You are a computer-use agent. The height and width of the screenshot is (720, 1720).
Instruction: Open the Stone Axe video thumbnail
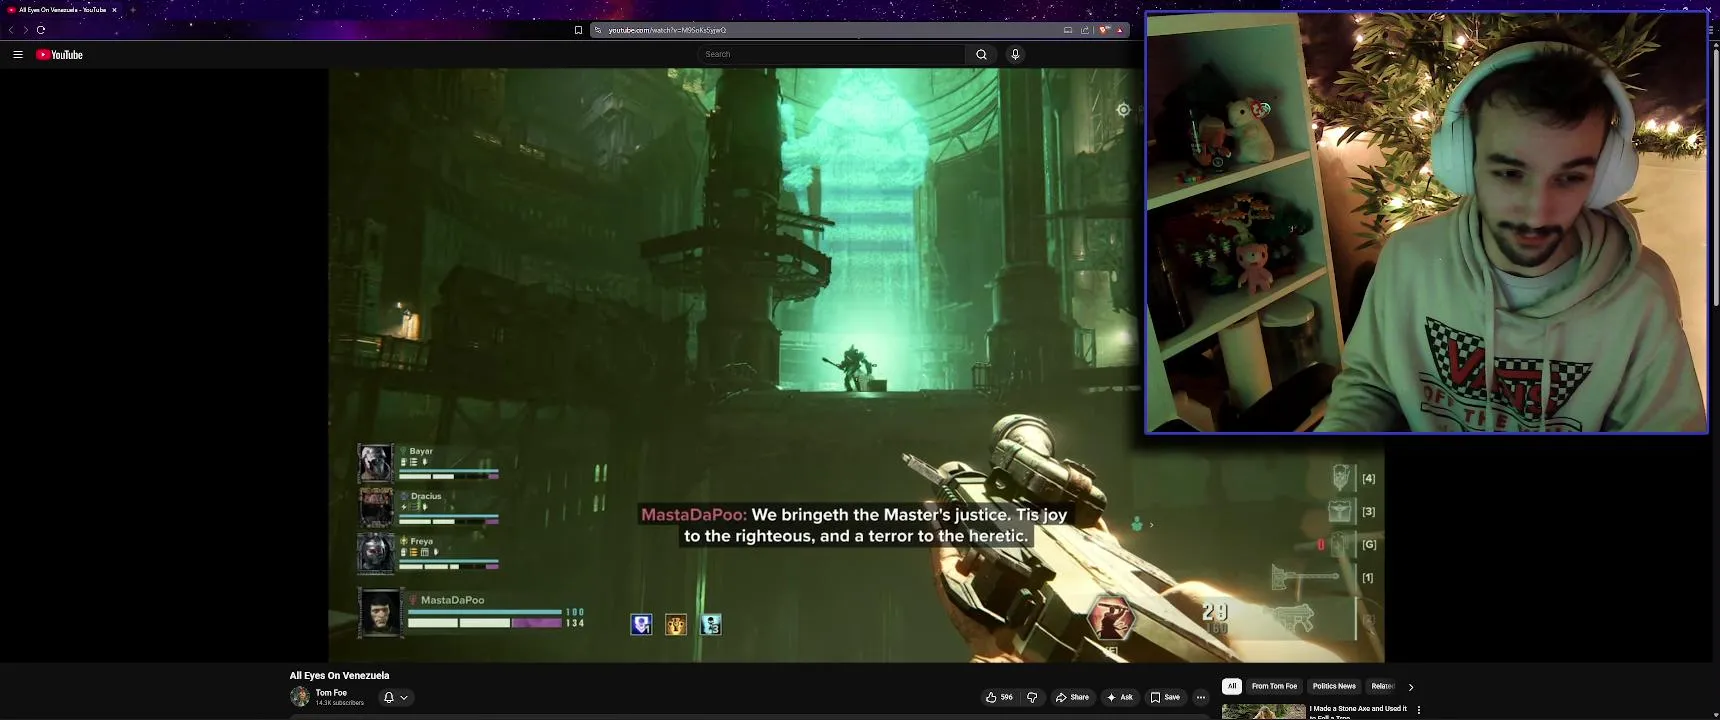(1263, 712)
